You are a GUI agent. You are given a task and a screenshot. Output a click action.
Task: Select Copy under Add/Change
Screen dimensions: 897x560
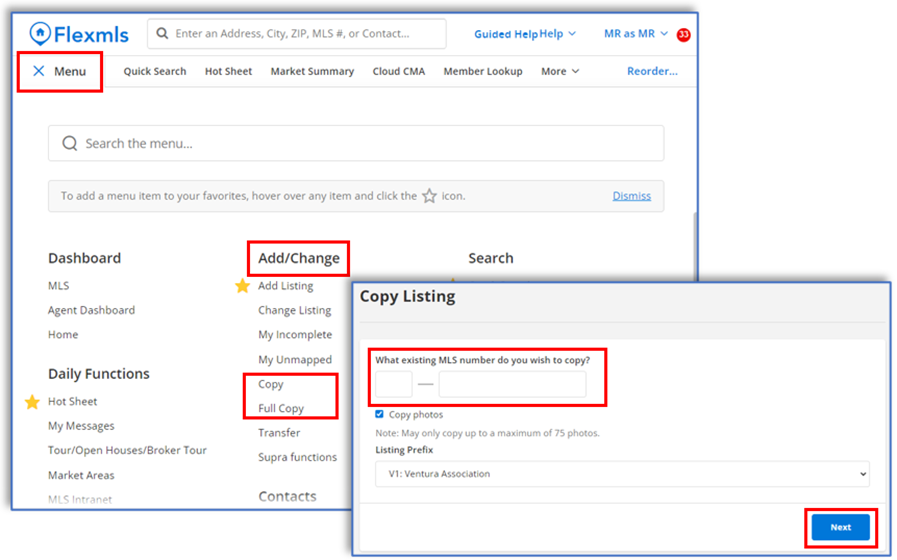pyautogui.click(x=271, y=384)
